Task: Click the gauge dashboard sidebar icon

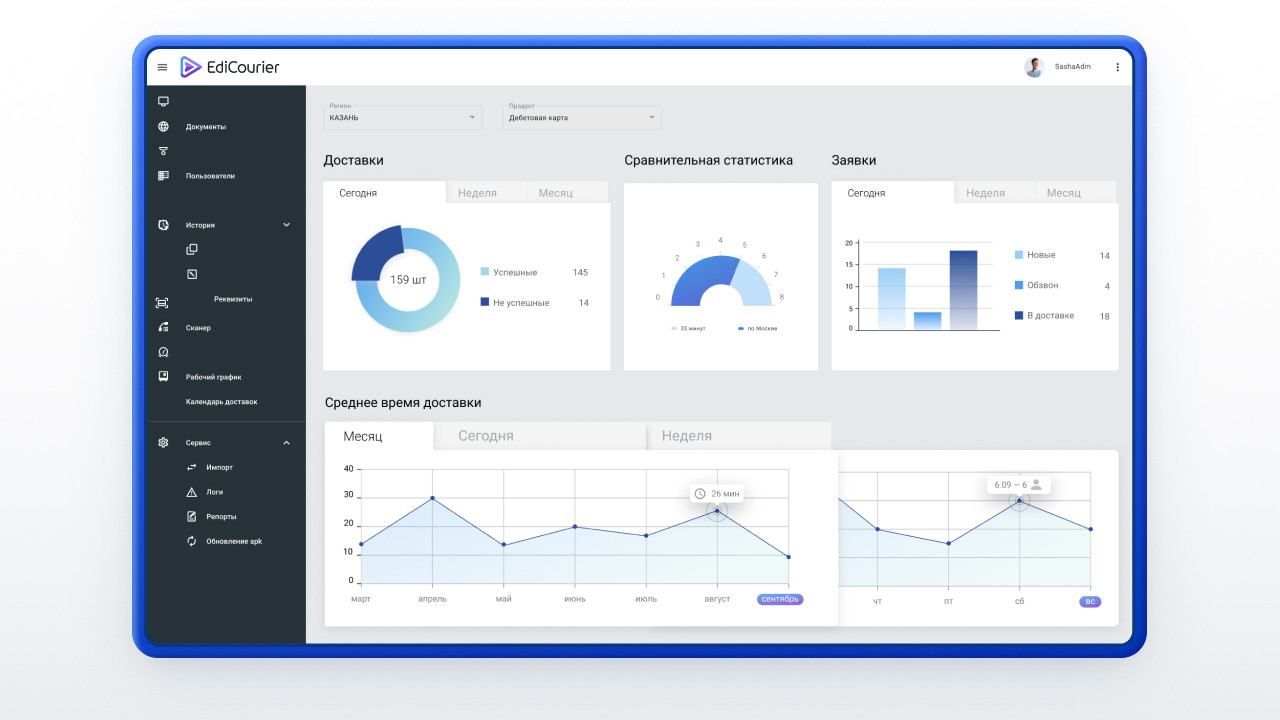Action: [x=163, y=352]
